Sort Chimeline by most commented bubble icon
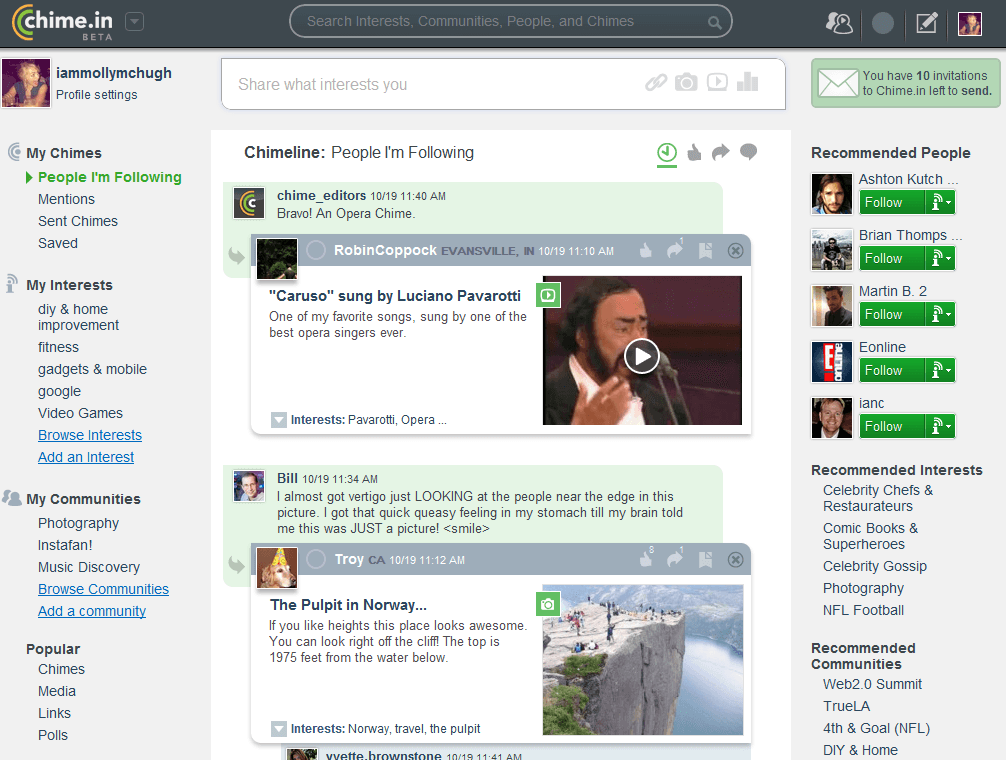 click(x=748, y=152)
